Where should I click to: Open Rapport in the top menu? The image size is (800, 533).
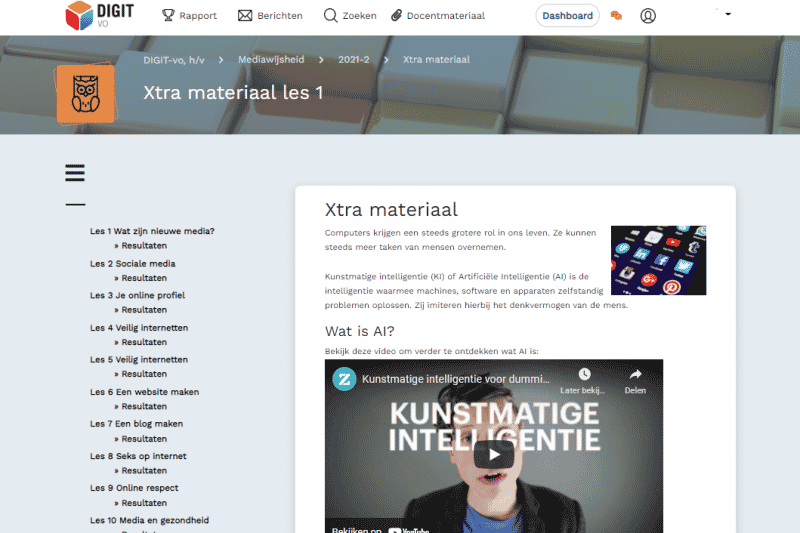pos(189,16)
